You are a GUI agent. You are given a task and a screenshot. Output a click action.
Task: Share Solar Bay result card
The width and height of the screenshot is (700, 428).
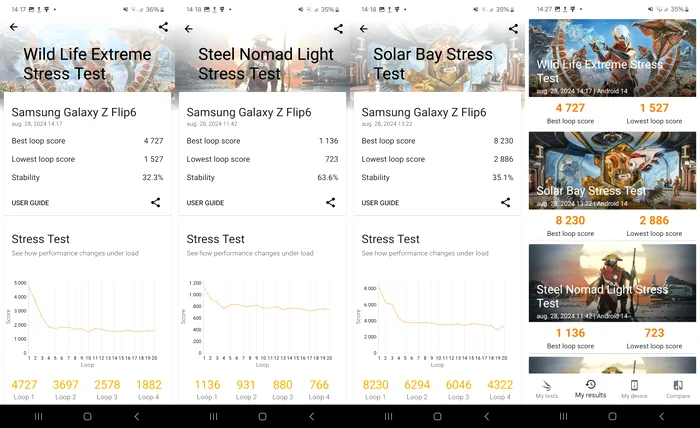[505, 203]
